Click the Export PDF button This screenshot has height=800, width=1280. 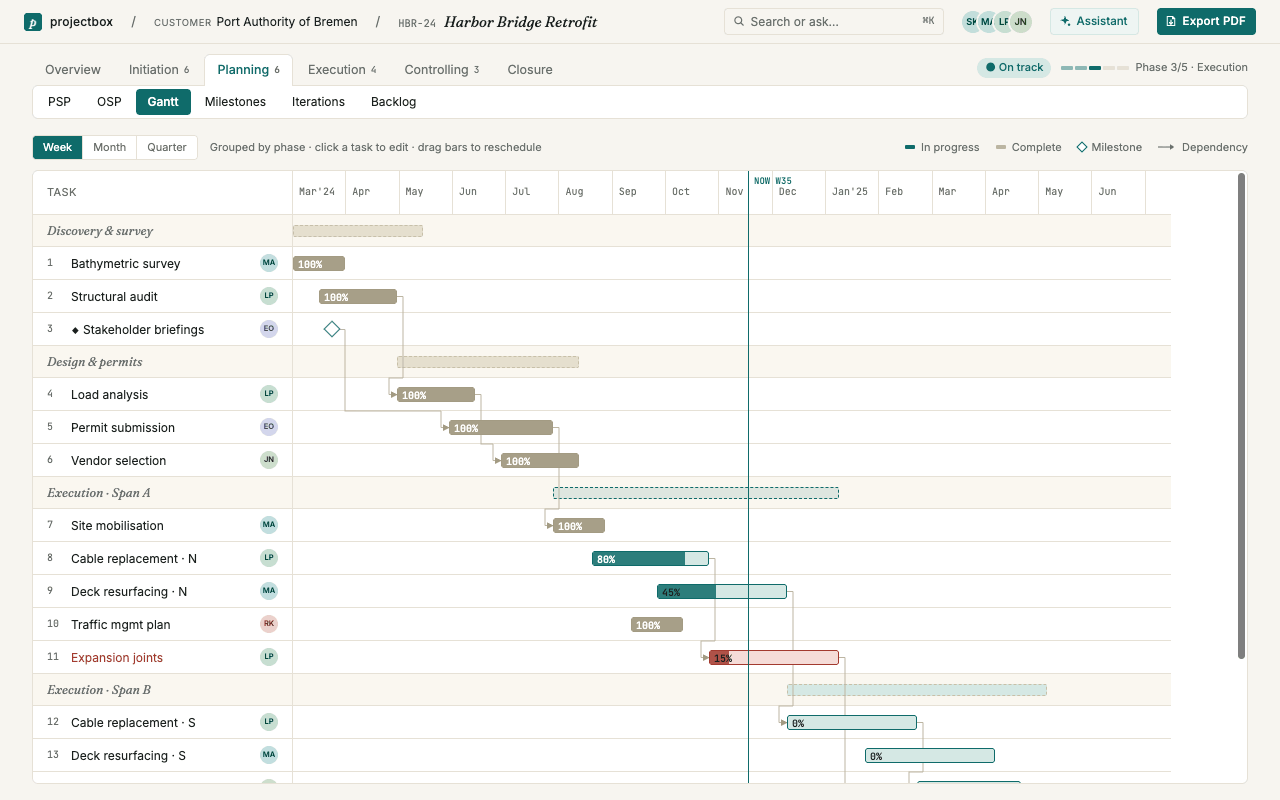click(1206, 21)
